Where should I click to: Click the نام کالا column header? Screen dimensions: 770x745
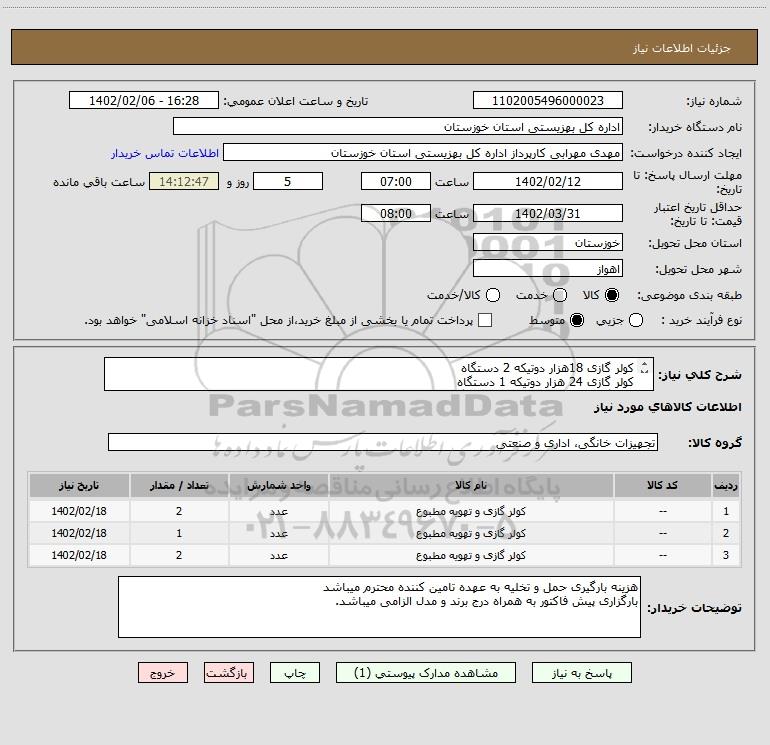(471, 486)
